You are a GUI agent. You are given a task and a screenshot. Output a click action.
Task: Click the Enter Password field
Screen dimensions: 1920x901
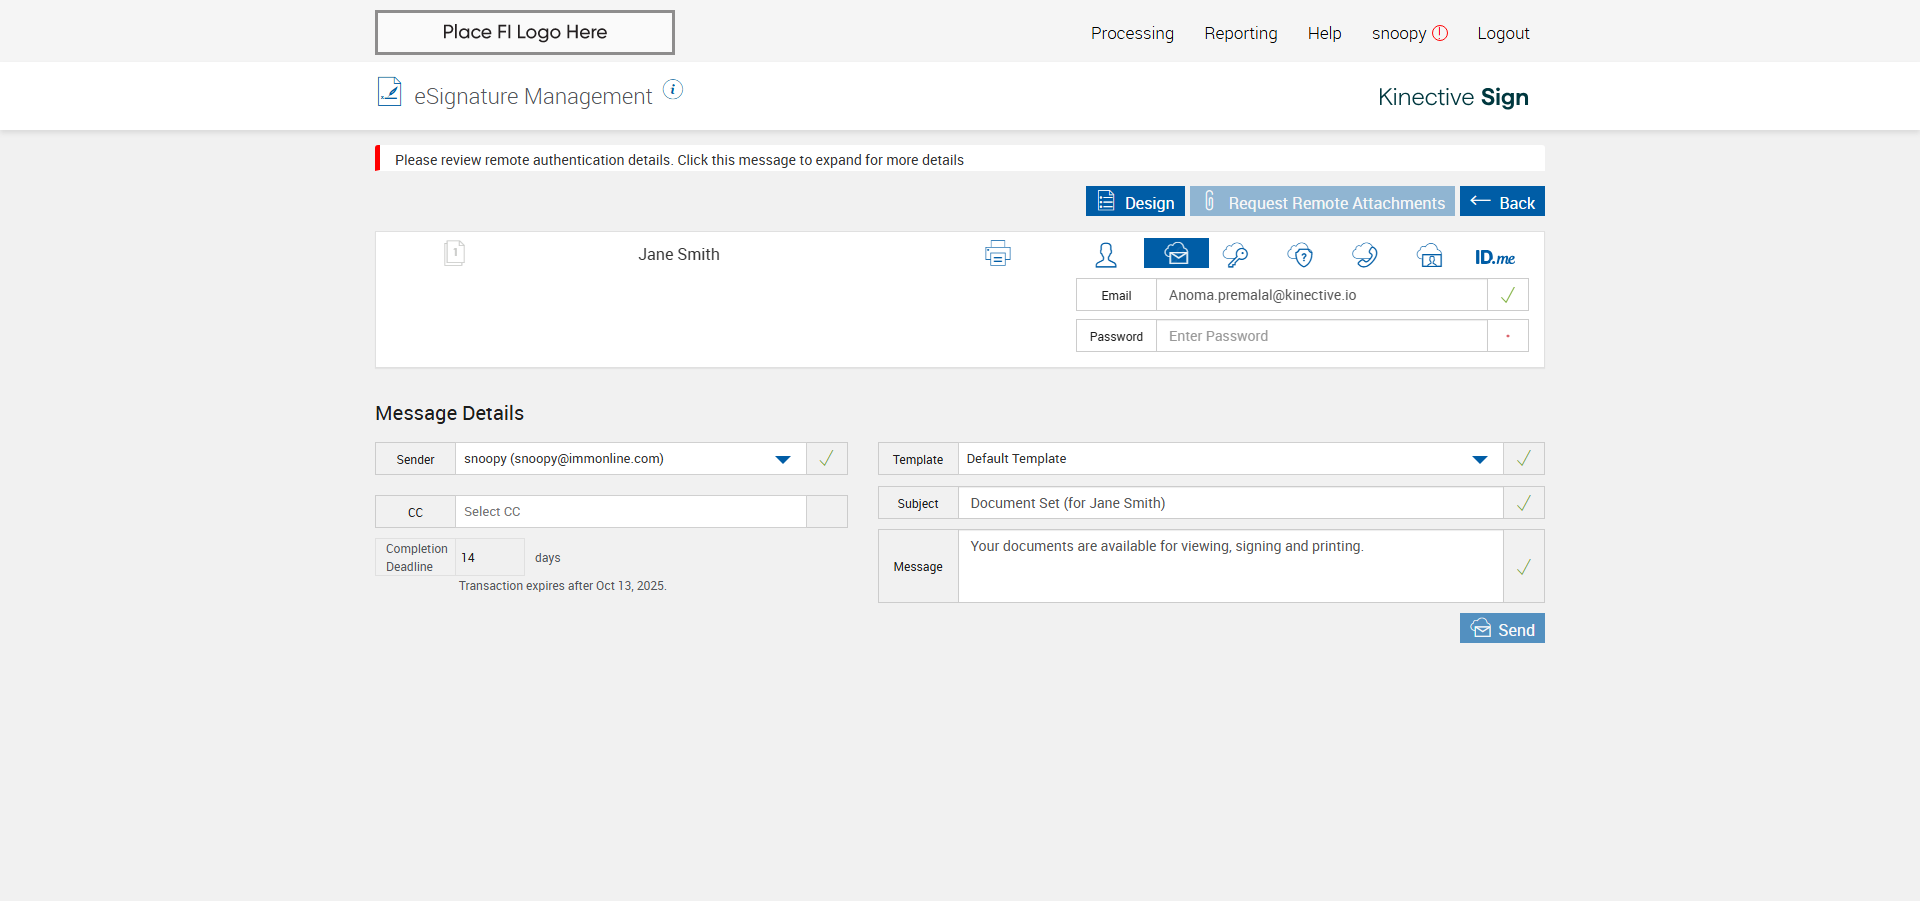pos(1320,336)
